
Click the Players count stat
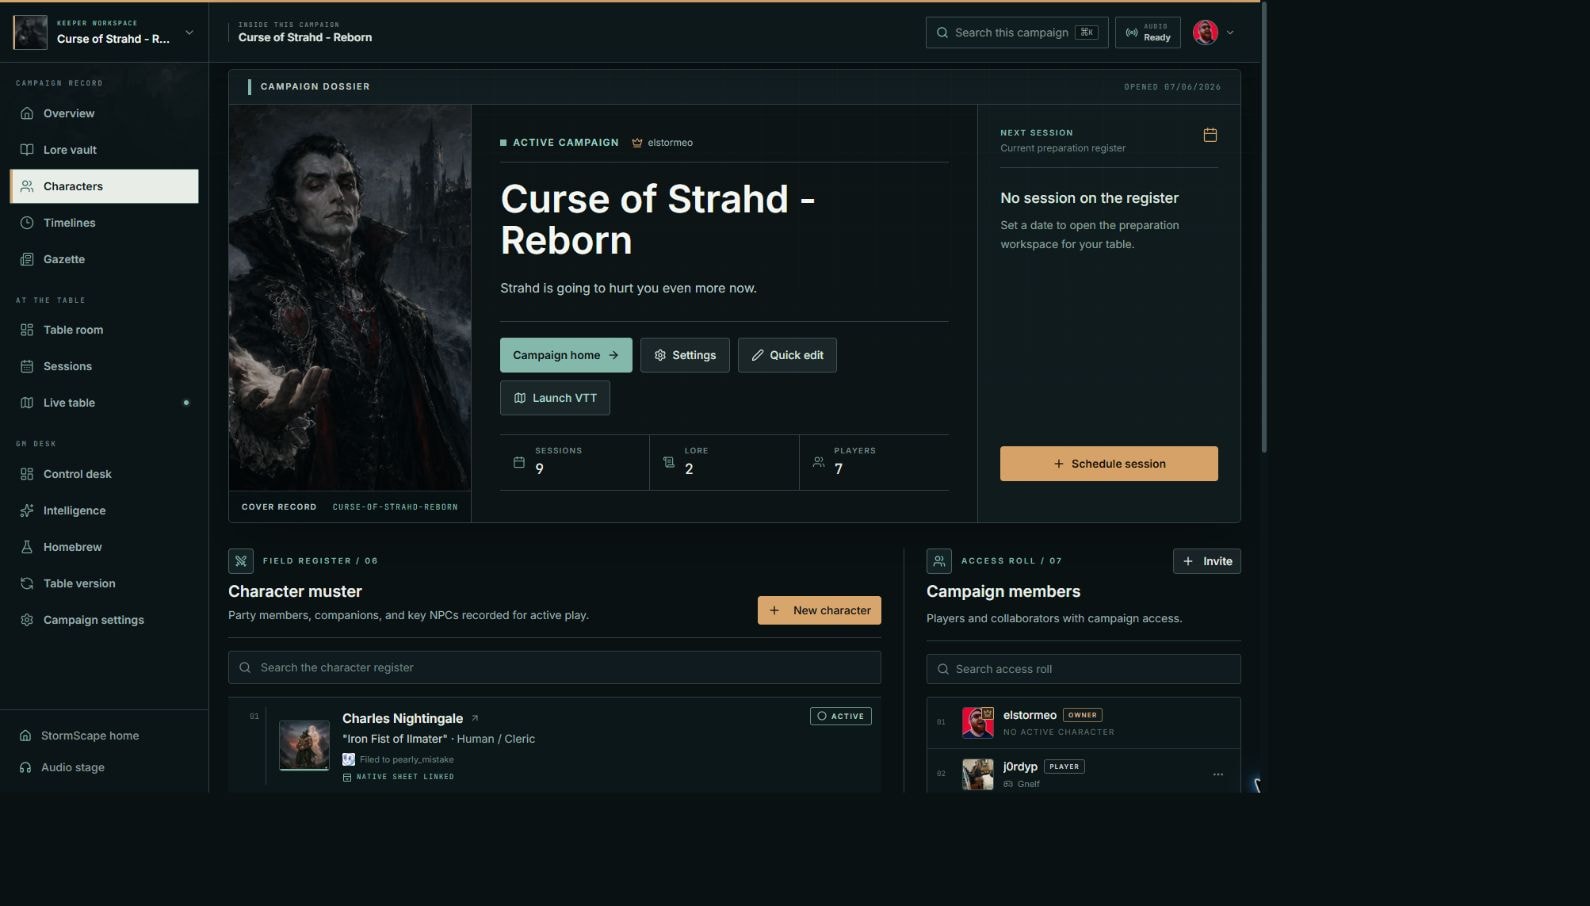[x=874, y=462]
